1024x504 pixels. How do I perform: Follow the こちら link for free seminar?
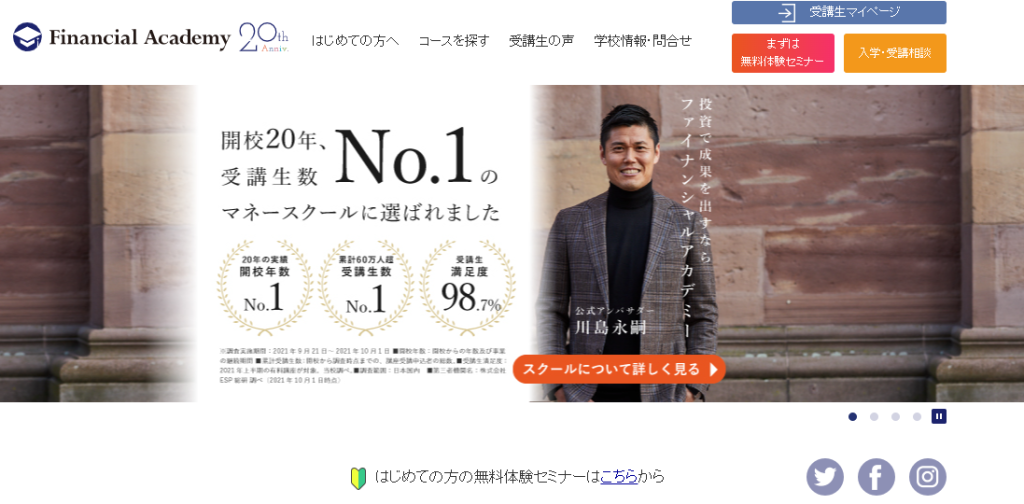(x=619, y=477)
